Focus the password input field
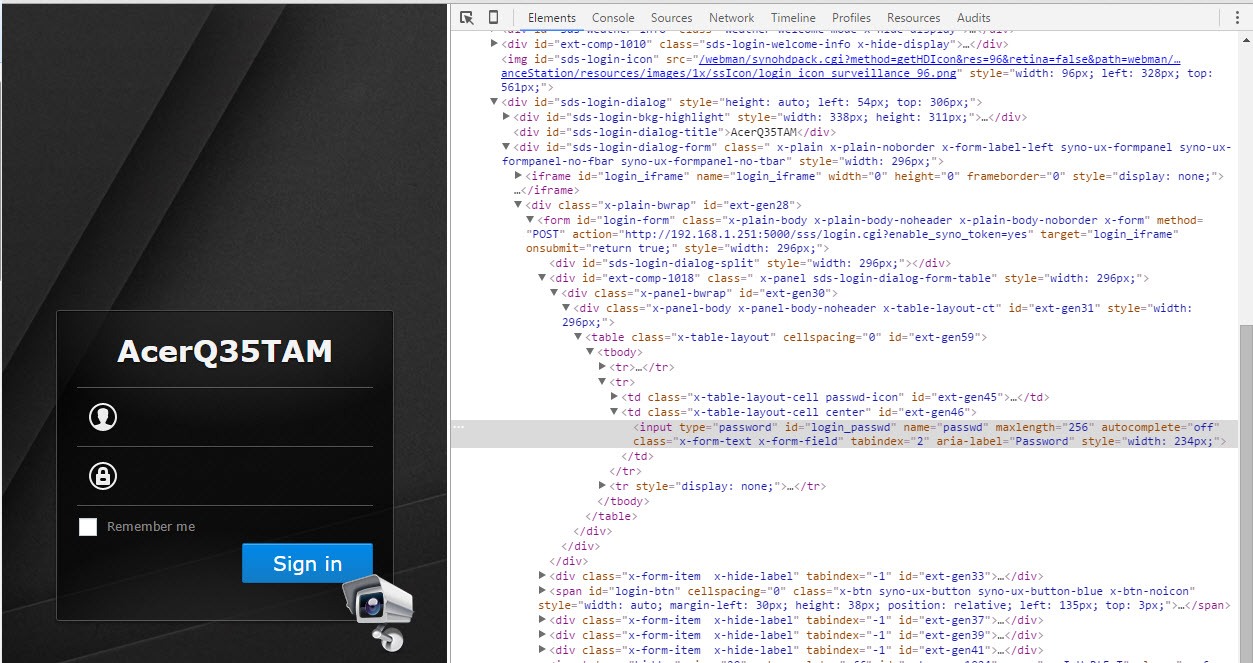Viewport: 1253px width, 663px height. point(247,475)
